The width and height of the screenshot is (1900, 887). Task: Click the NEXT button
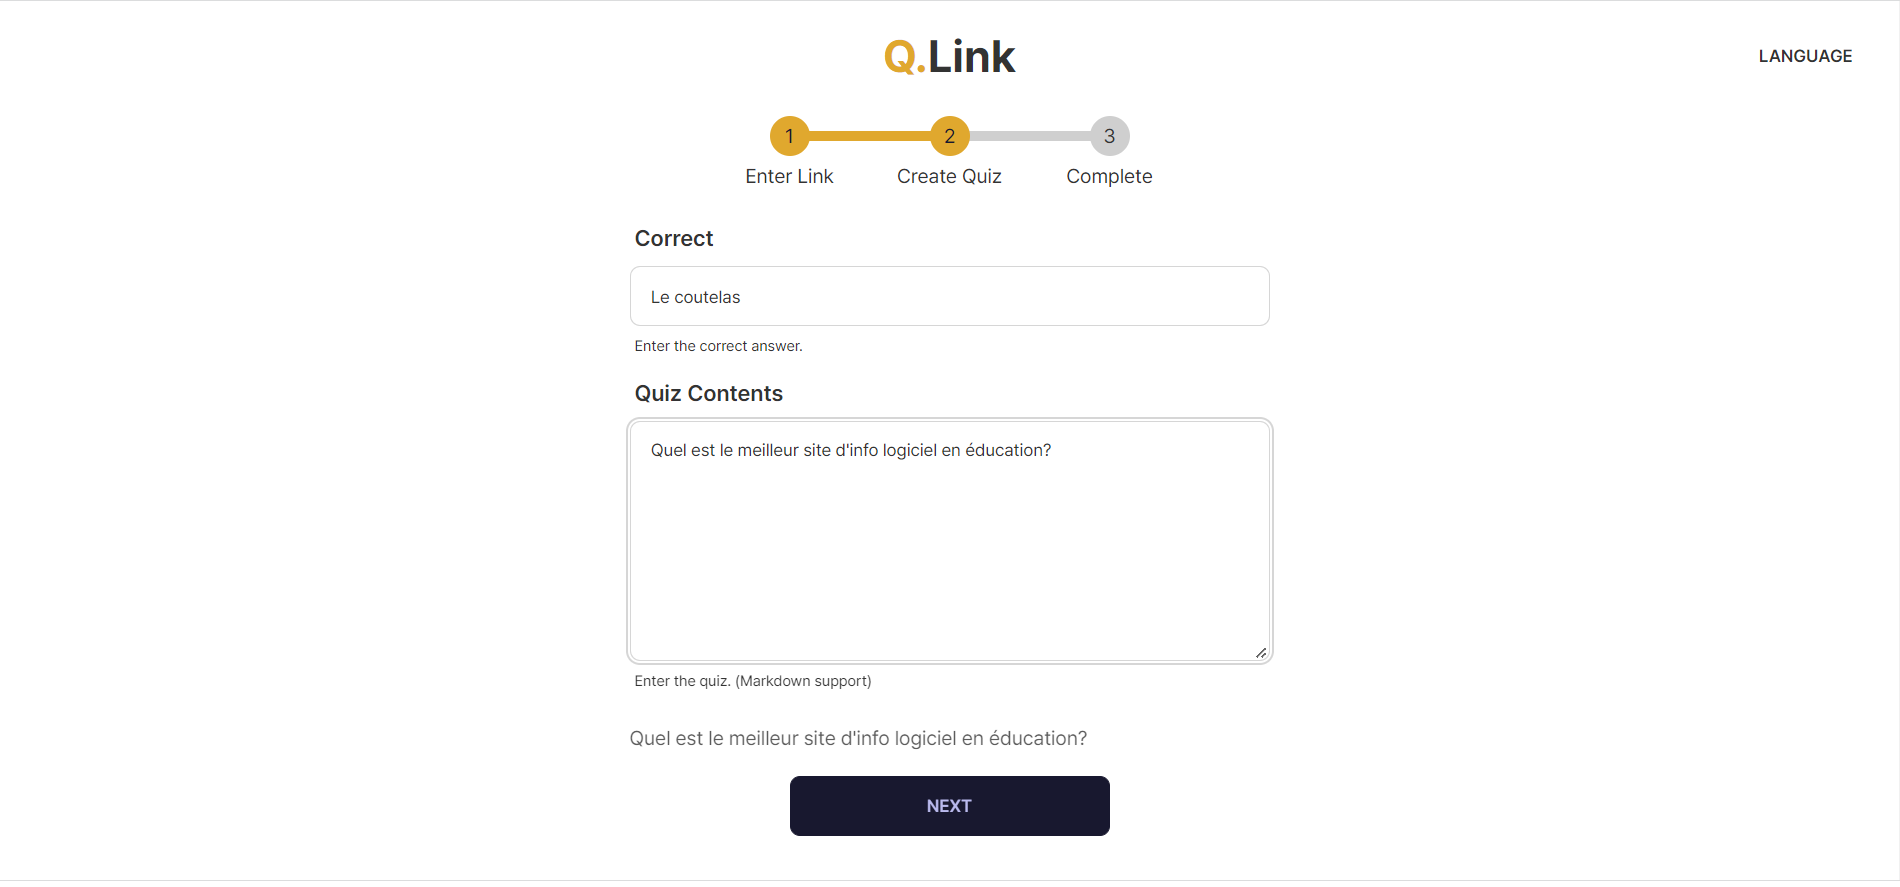click(x=949, y=806)
